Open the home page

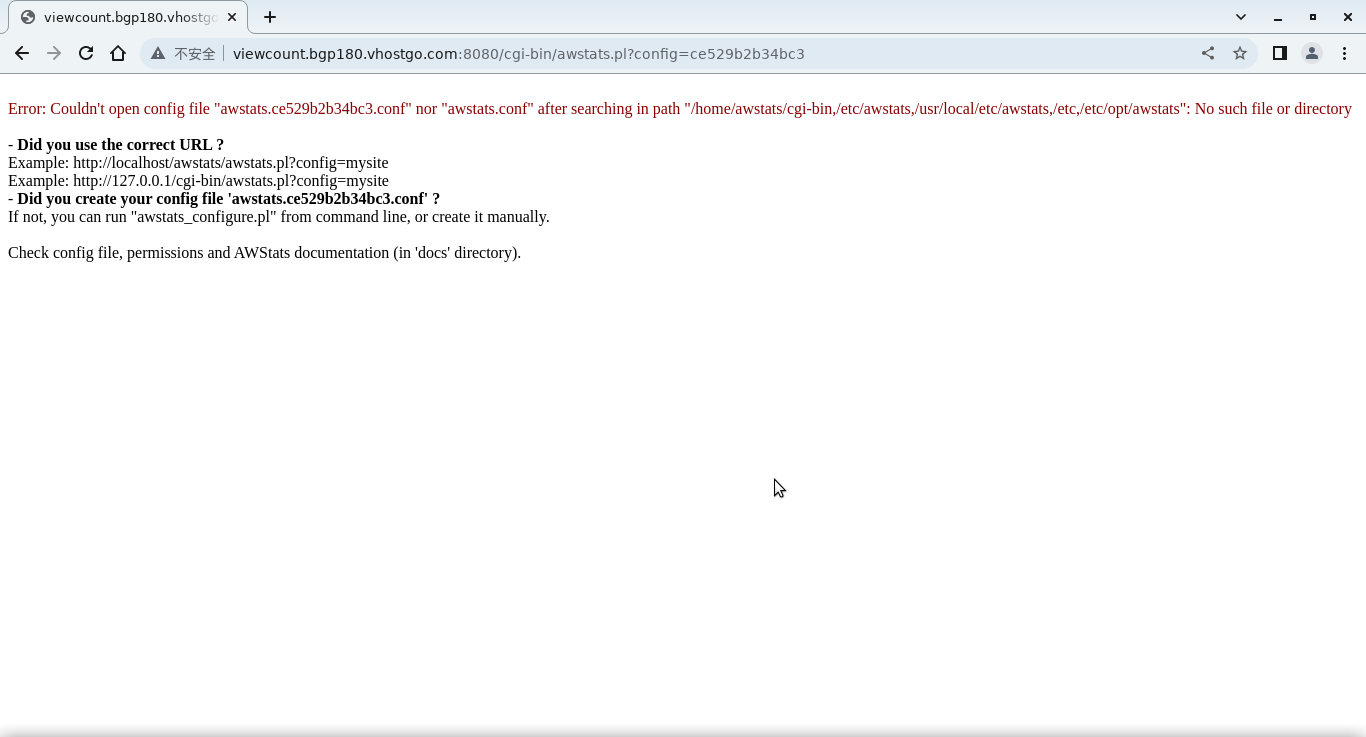point(118,54)
